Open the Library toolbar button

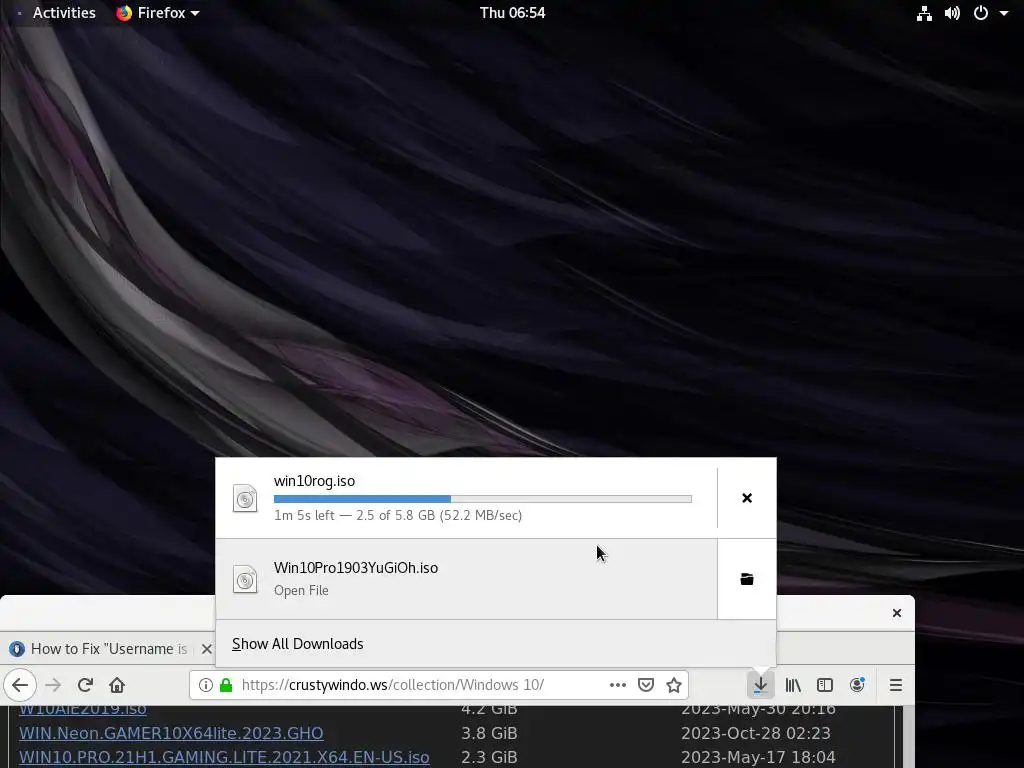tap(793, 685)
